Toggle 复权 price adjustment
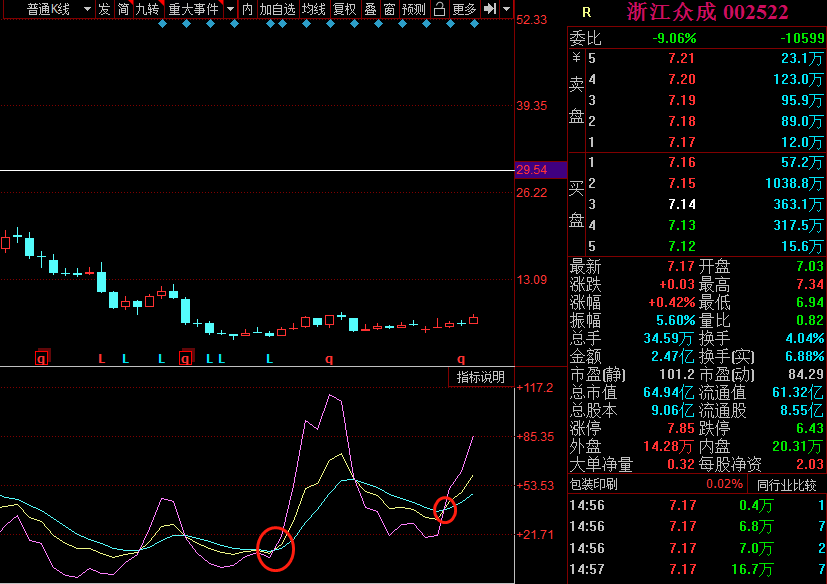 [345, 9]
